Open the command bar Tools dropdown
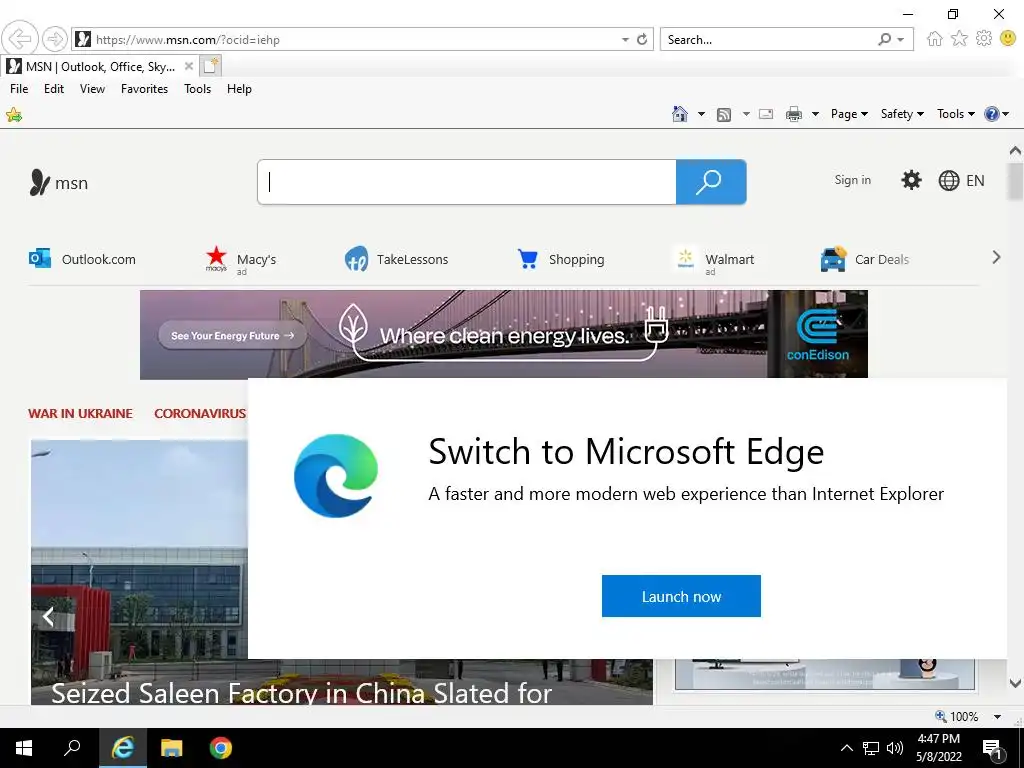 tap(955, 114)
